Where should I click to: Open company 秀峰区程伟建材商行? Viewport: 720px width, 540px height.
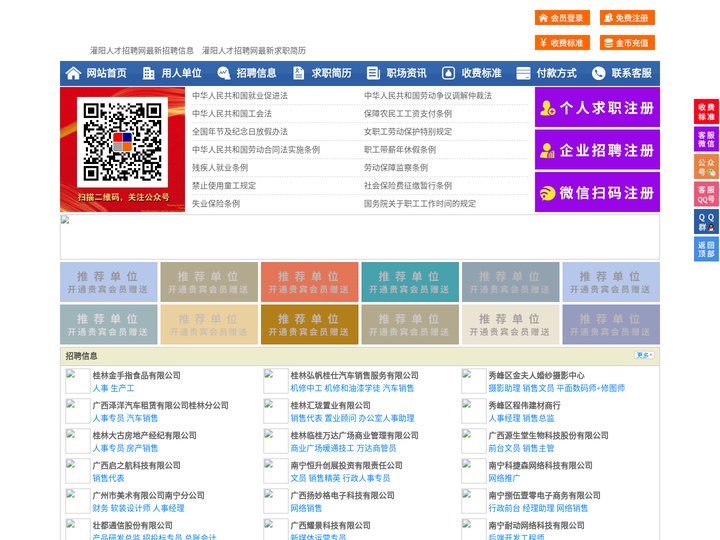pos(524,405)
